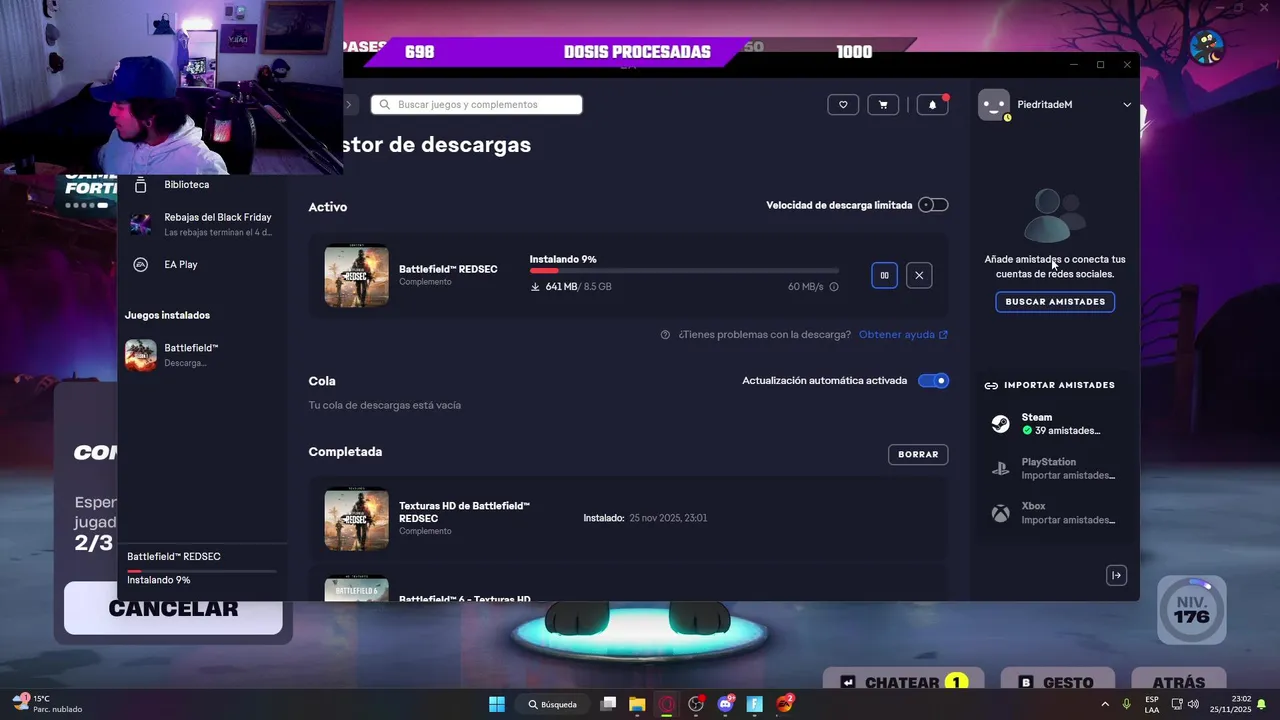Open Opera GX from the taskbar

pyautogui.click(x=666, y=704)
